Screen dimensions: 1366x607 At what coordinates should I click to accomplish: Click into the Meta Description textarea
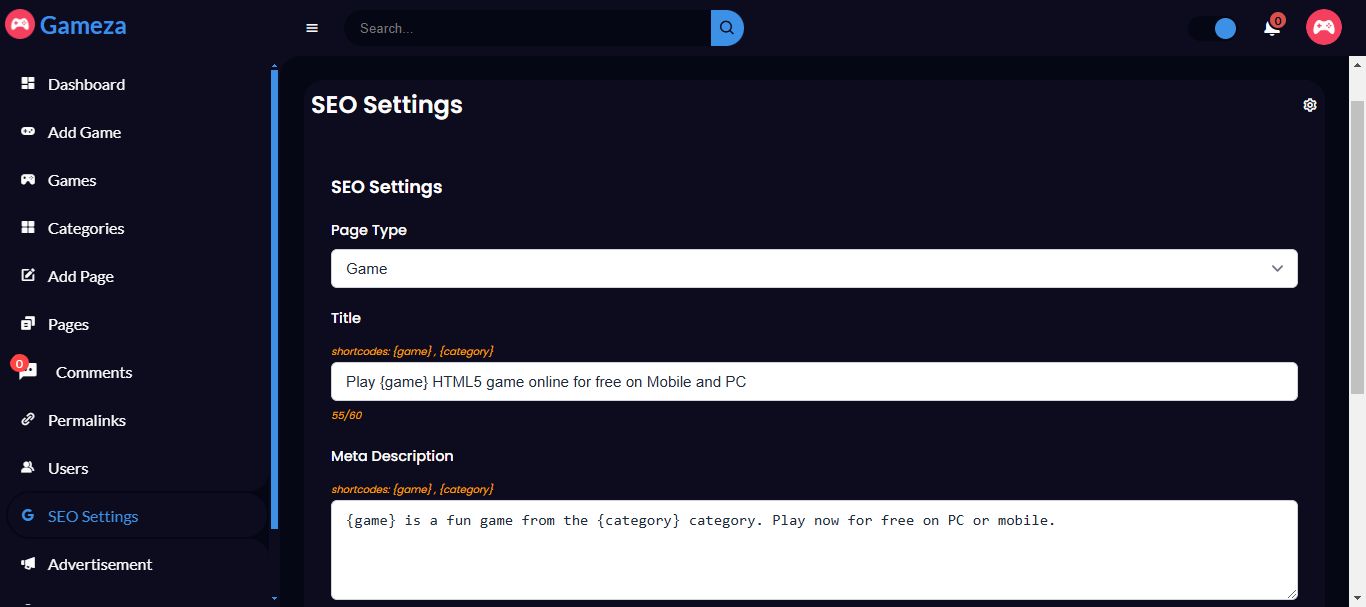(814, 549)
